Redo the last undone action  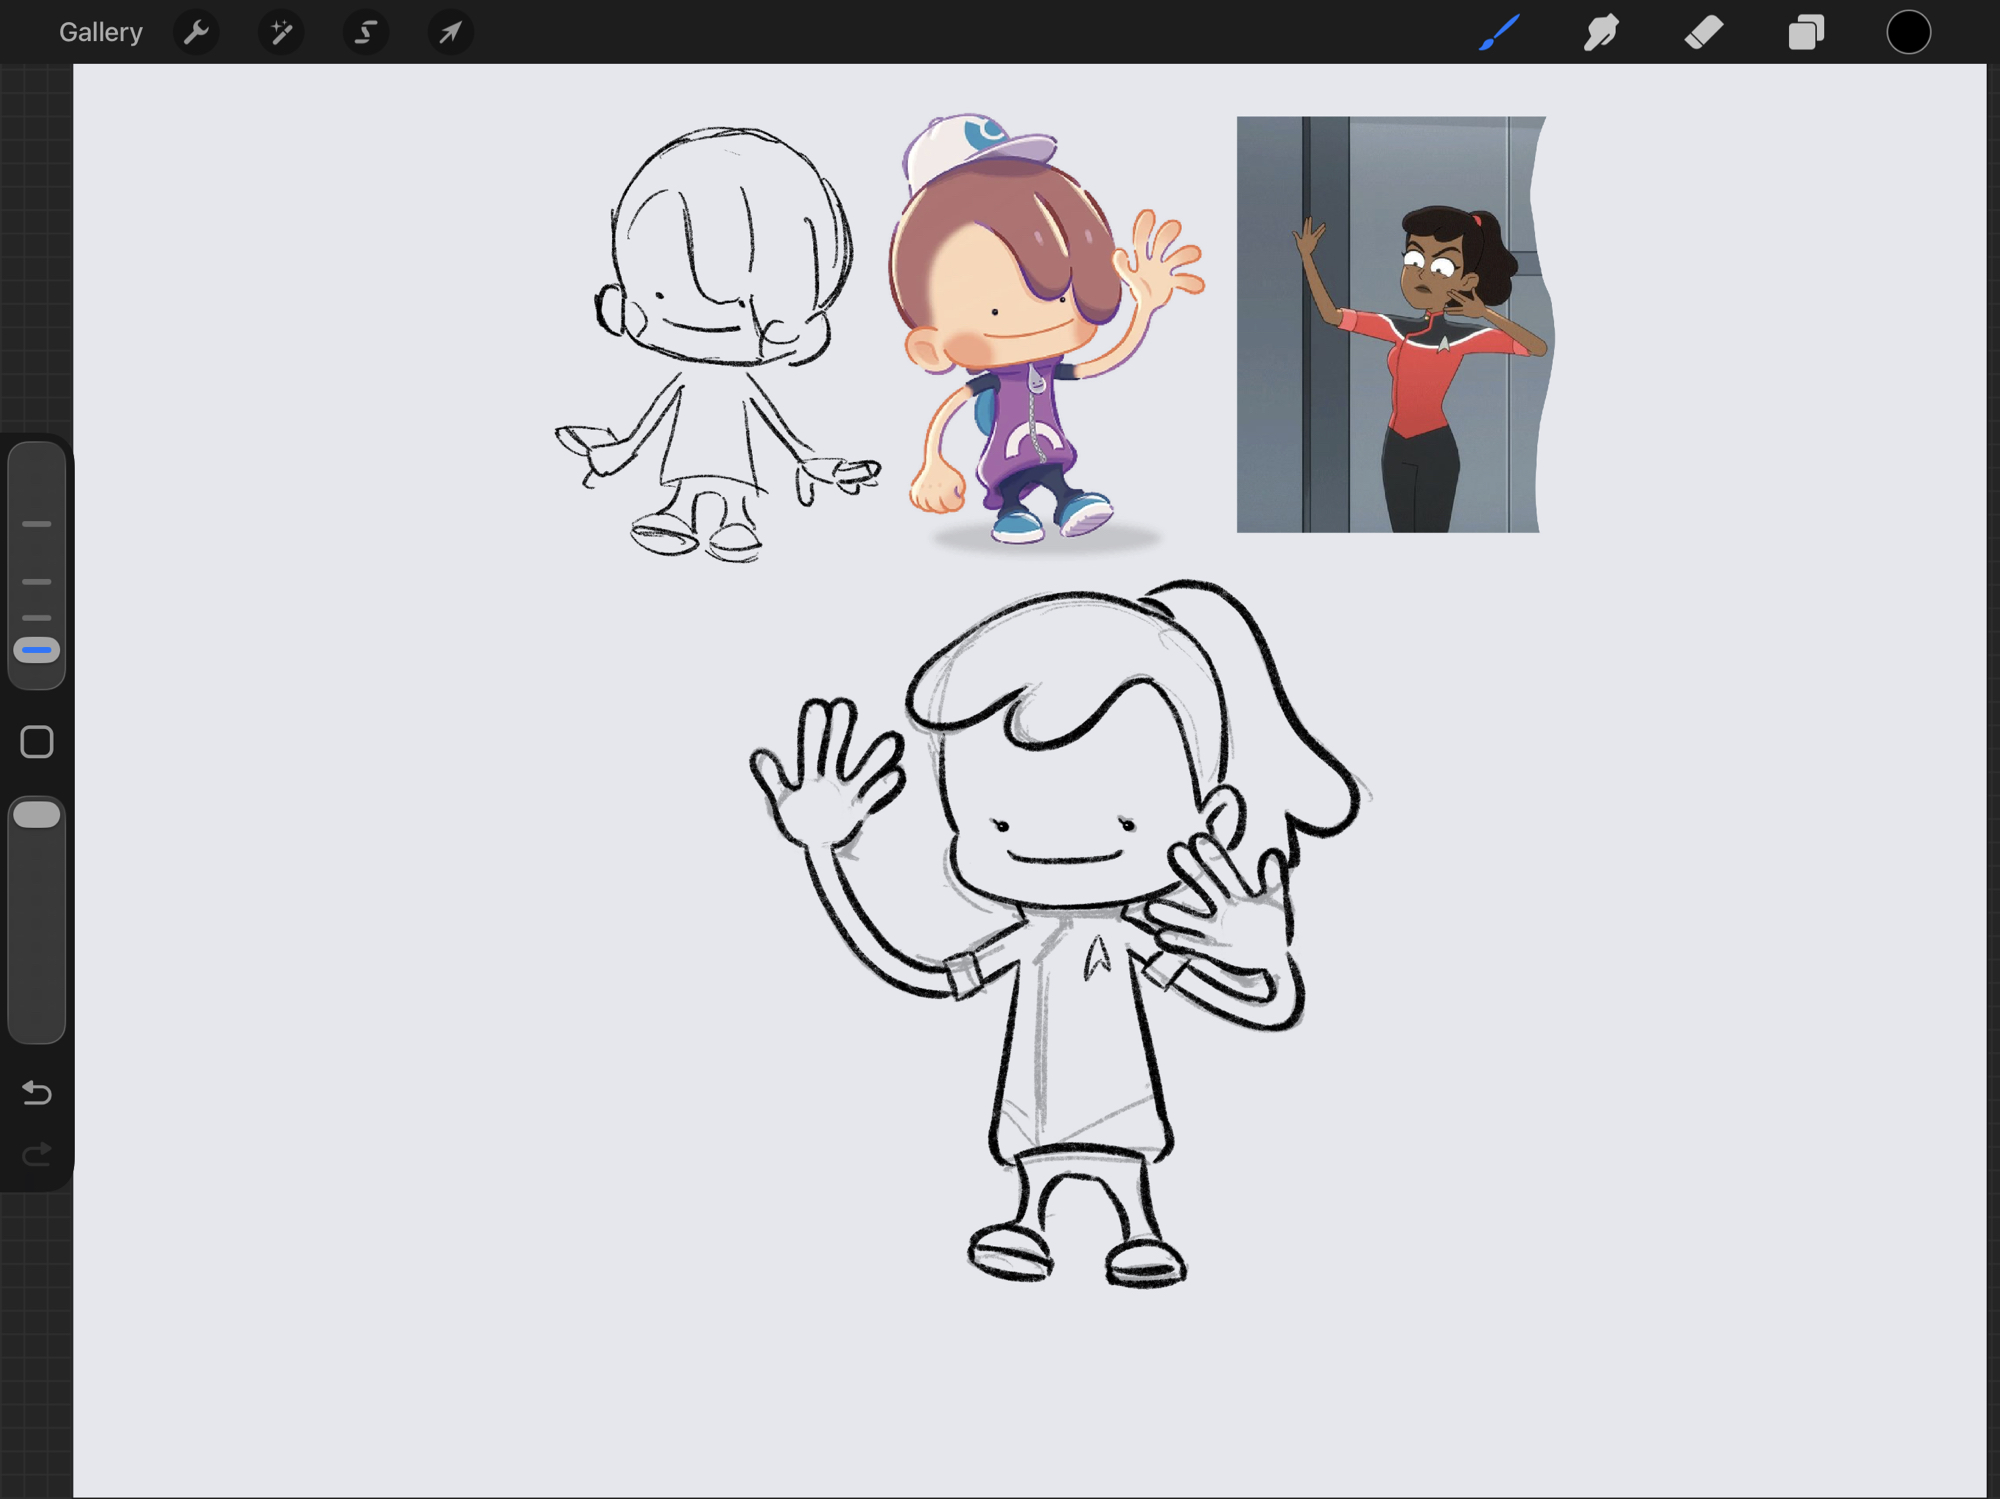(37, 1155)
